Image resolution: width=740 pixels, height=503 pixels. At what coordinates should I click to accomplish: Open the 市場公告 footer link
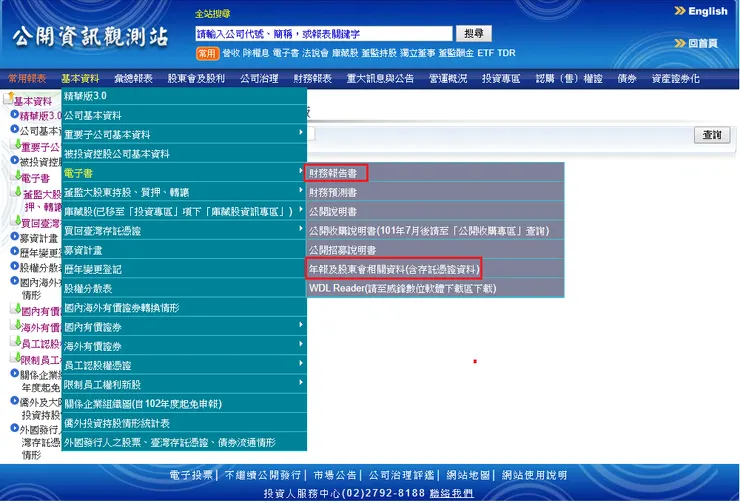[x=335, y=475]
